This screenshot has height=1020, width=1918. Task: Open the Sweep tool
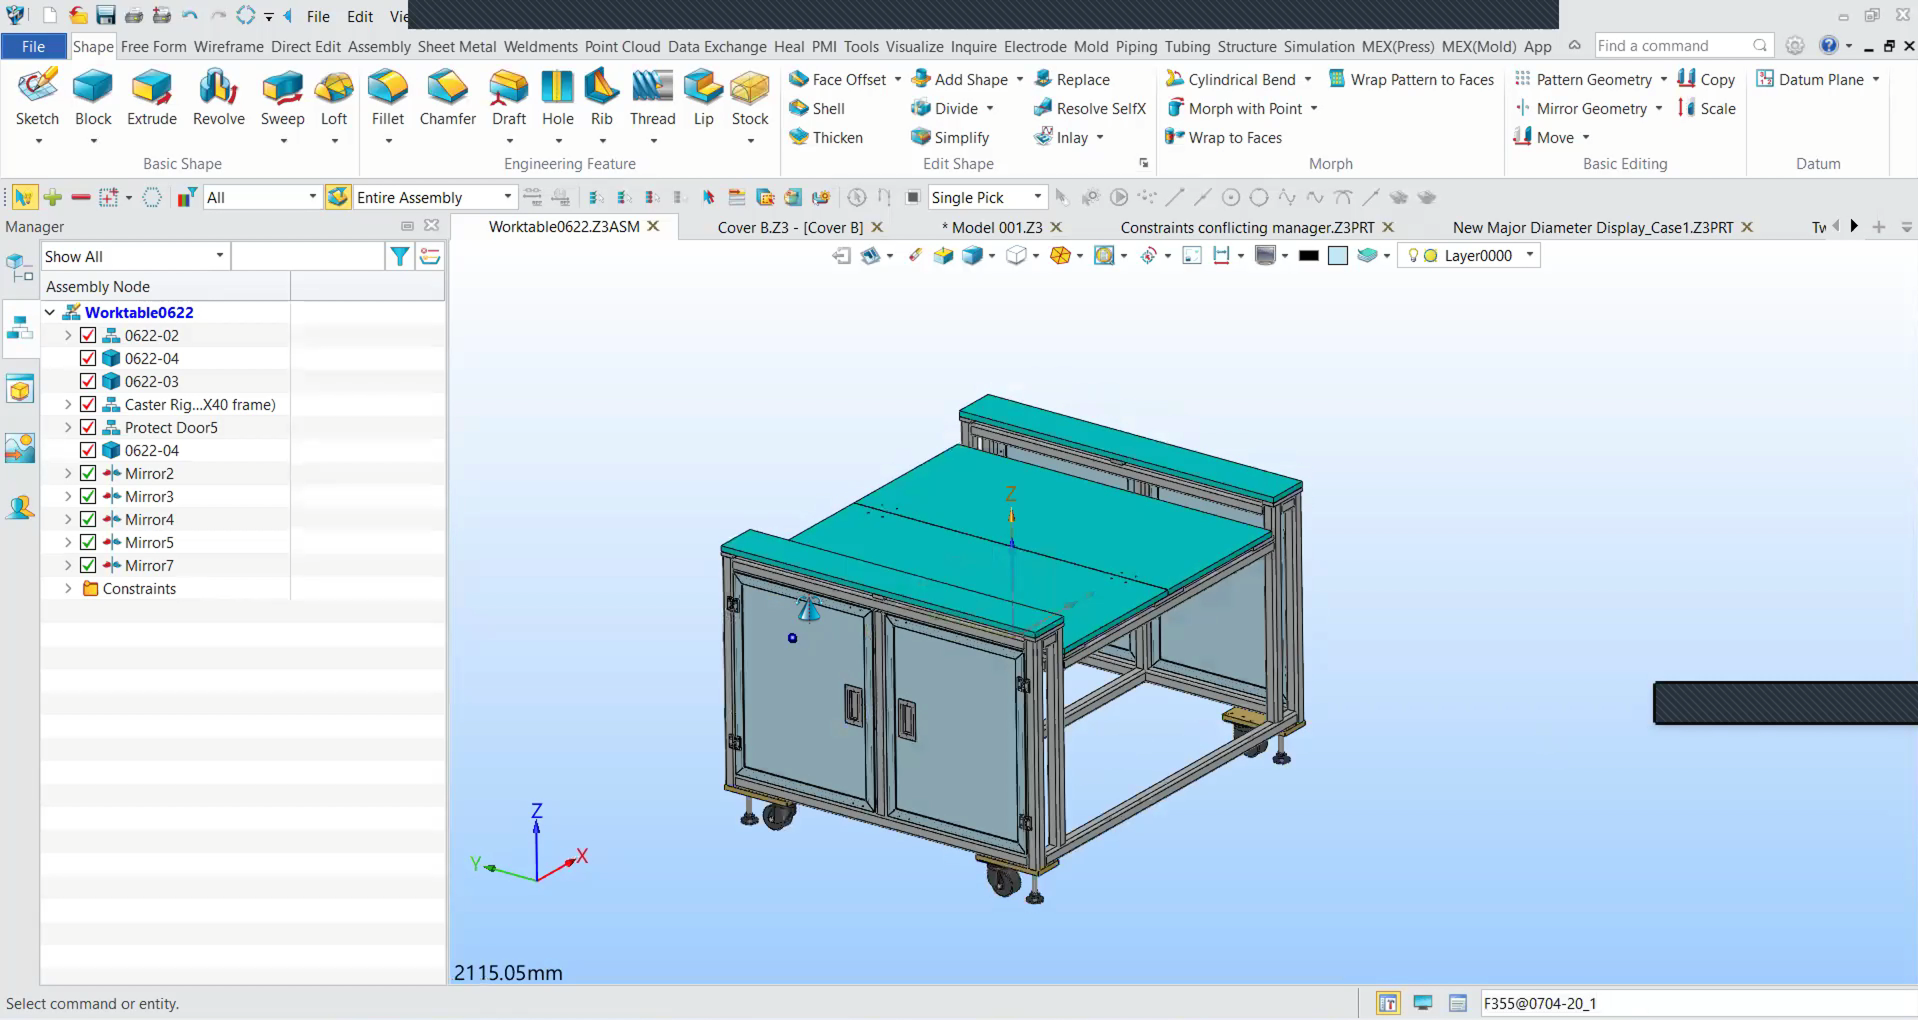click(x=282, y=90)
